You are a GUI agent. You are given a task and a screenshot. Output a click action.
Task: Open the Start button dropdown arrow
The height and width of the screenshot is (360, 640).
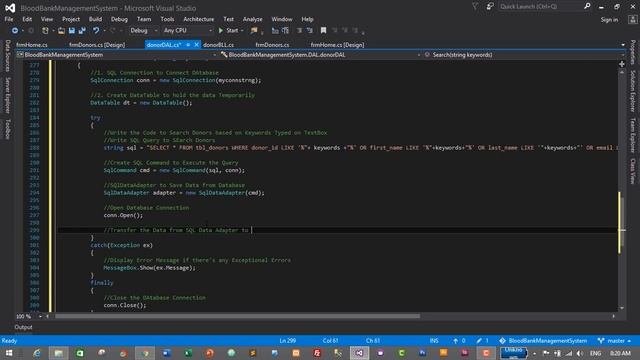point(242,31)
